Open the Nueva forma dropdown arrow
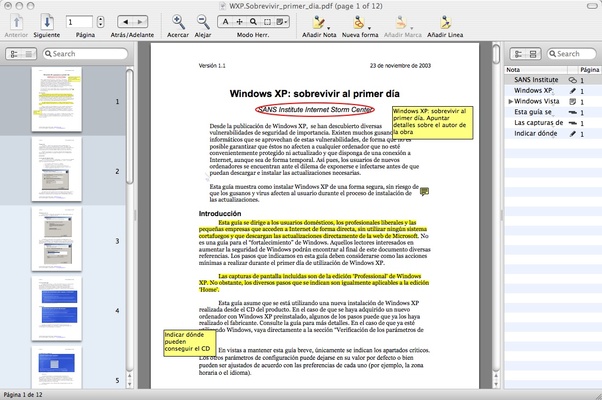602x400 pixels. pyautogui.click(x=369, y=28)
